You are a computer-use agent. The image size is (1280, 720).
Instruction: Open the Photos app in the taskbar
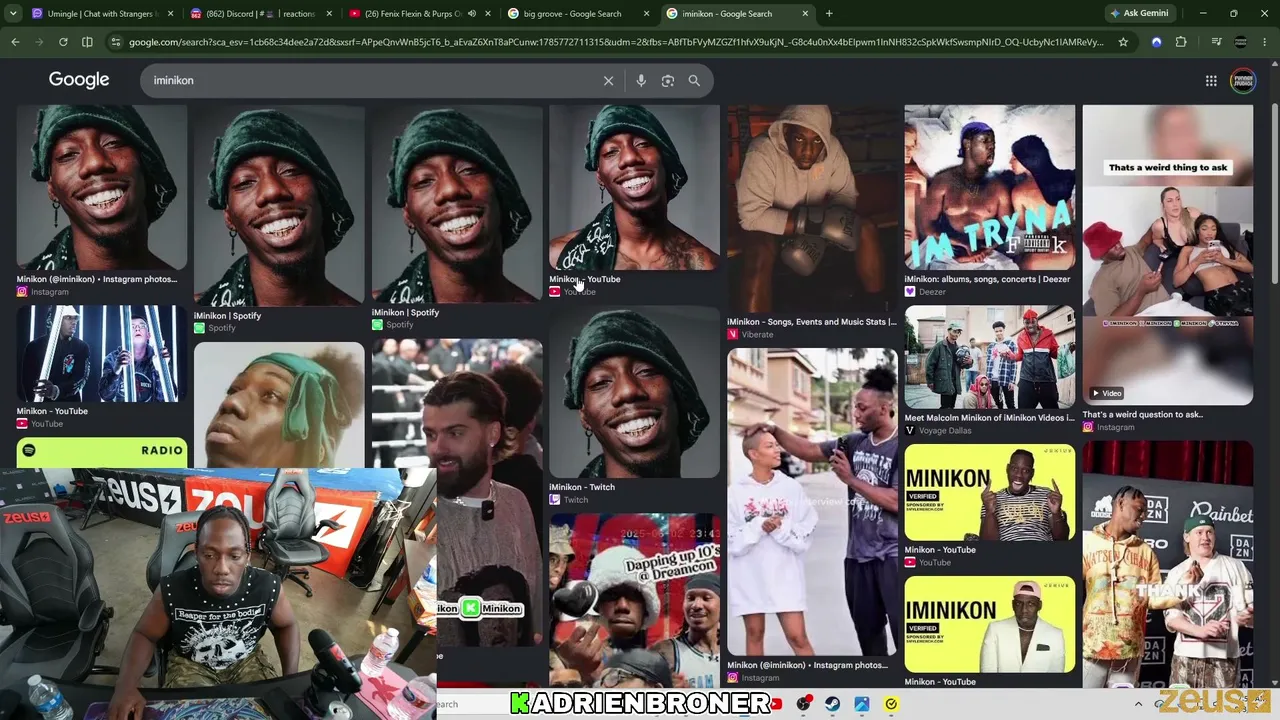(861, 704)
